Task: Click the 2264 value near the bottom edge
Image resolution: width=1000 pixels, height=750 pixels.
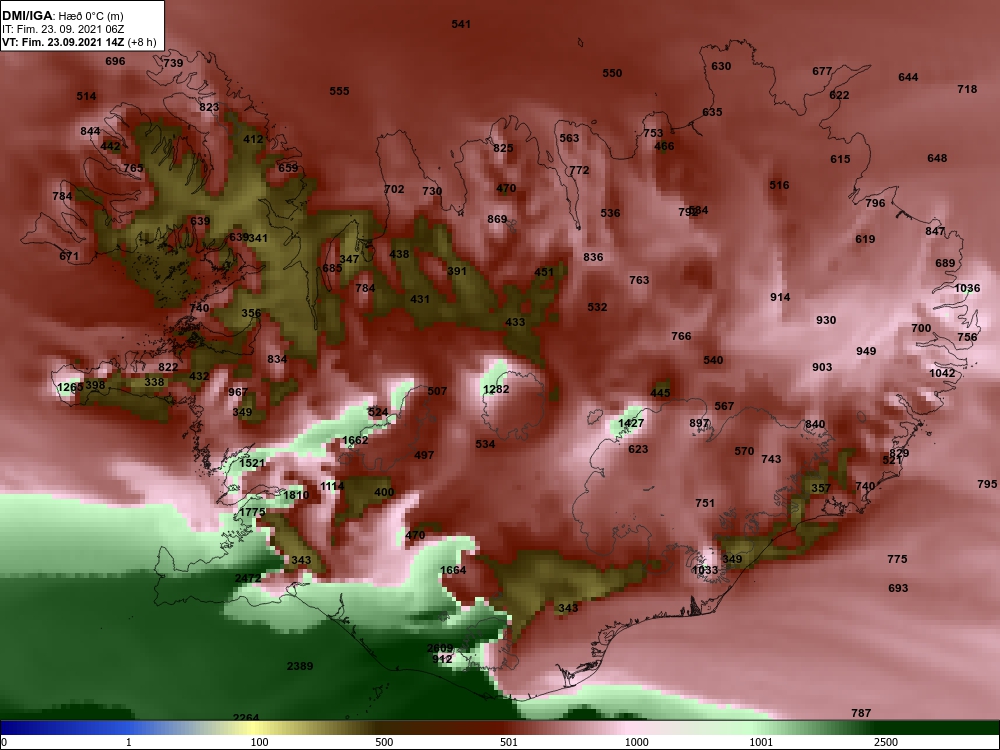Action: (246, 717)
